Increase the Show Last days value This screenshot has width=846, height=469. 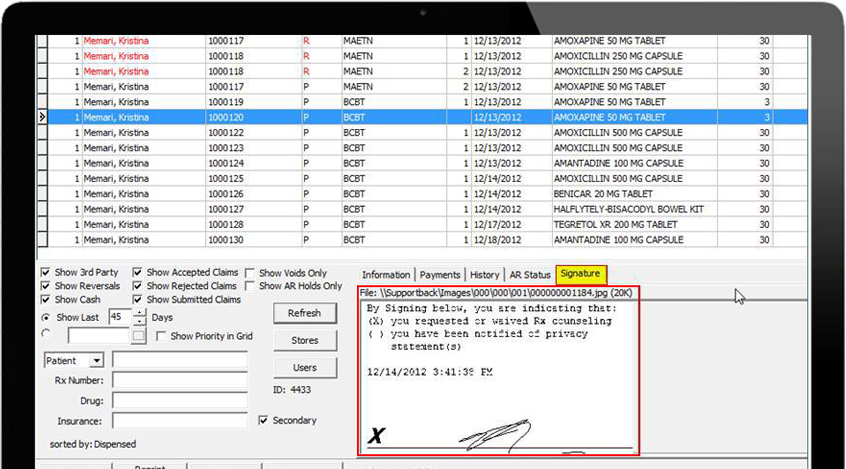point(139,312)
